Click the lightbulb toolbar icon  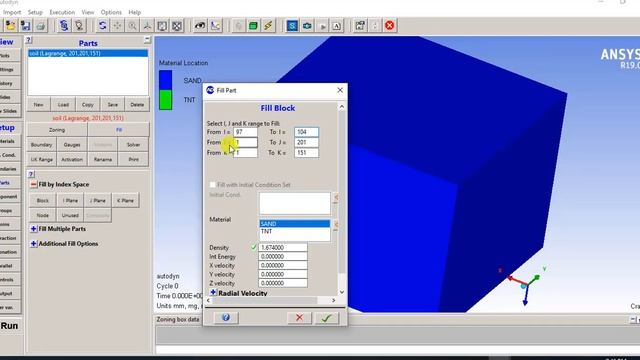pyautogui.click(x=79, y=26)
